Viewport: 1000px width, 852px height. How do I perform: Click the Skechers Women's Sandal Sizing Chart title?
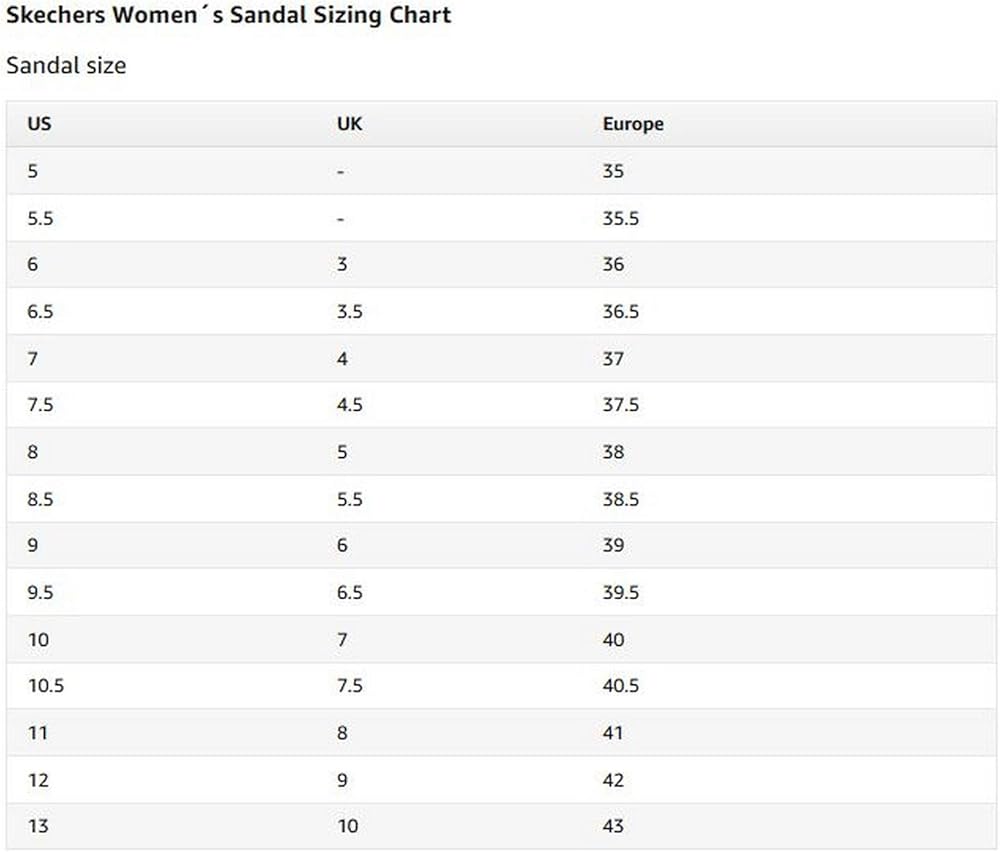(x=228, y=16)
